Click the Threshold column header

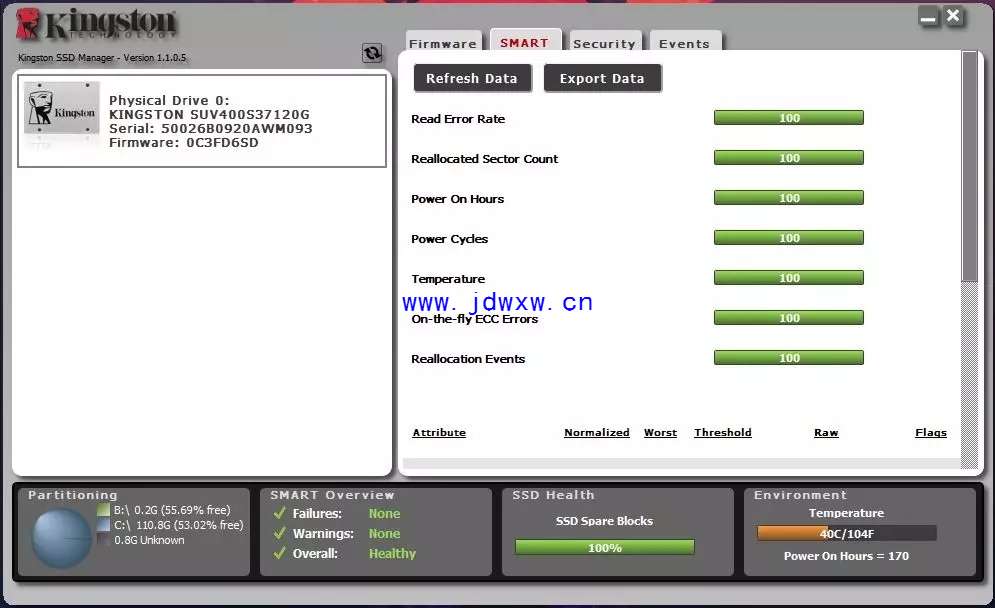723,432
